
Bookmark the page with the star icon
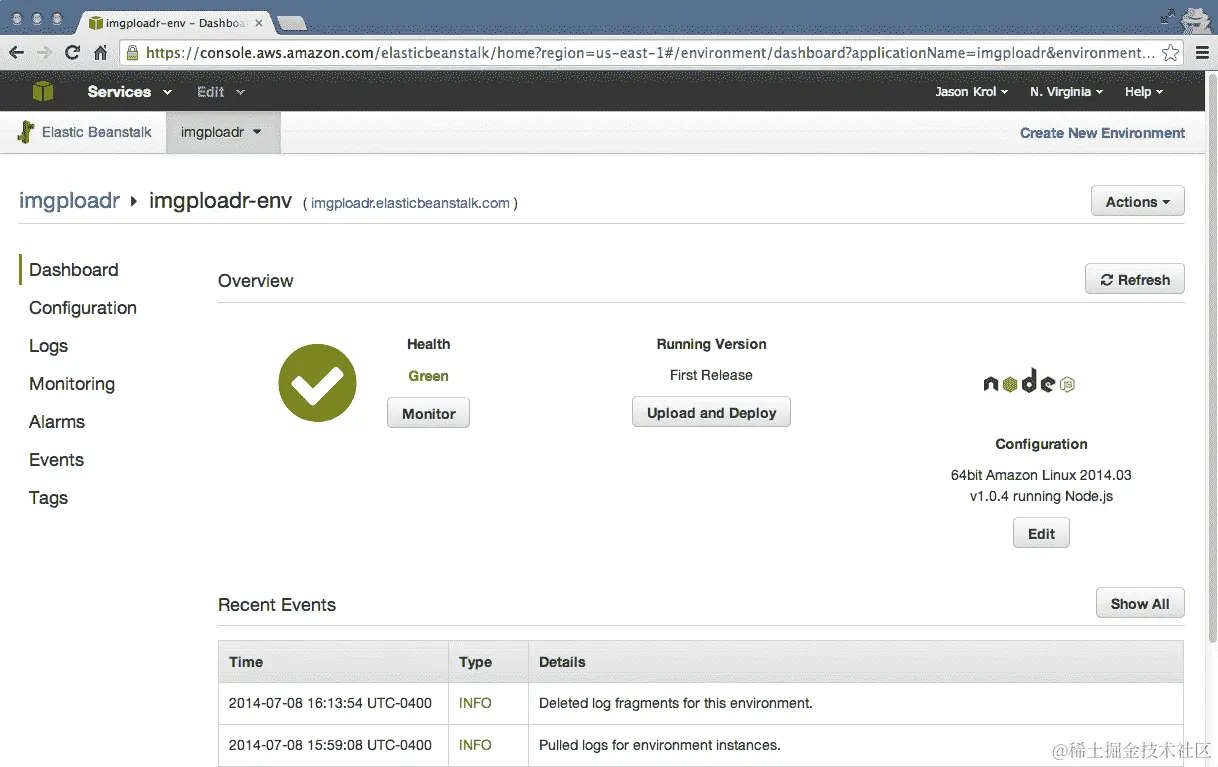point(1170,53)
